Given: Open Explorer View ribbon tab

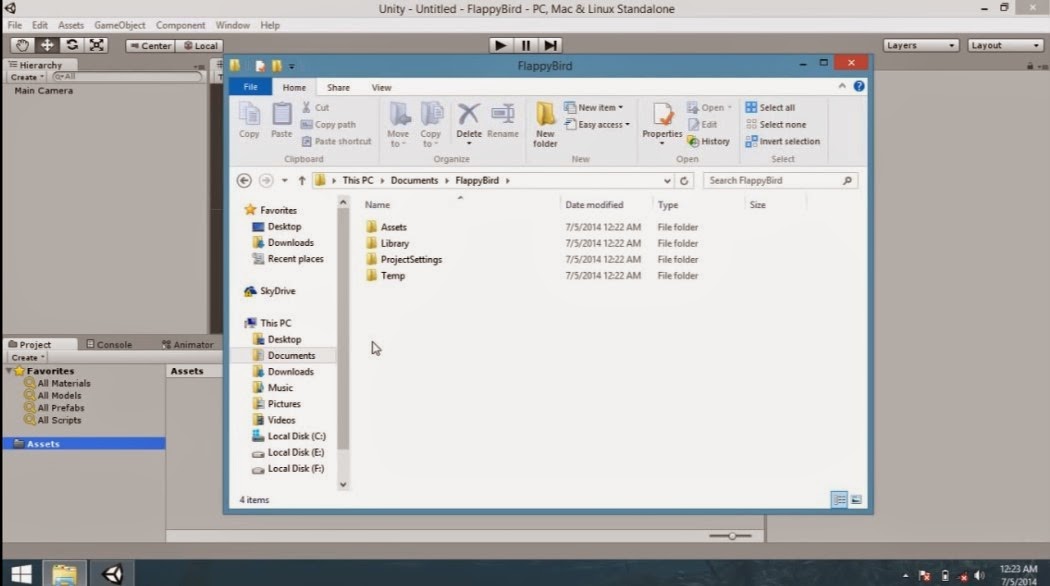Looking at the screenshot, I should click(x=381, y=87).
